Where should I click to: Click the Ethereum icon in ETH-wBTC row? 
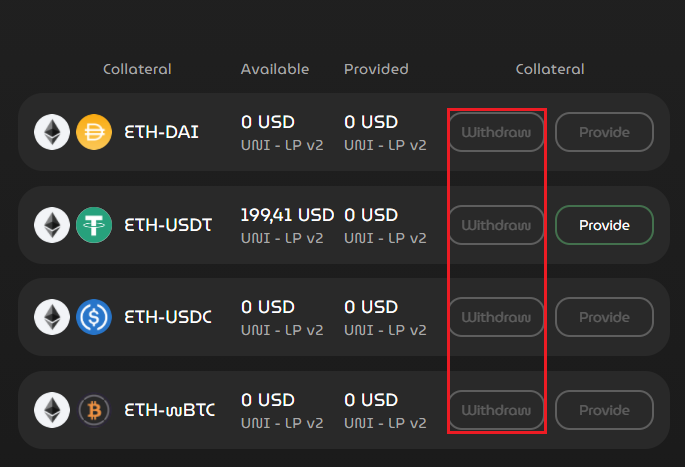52,410
